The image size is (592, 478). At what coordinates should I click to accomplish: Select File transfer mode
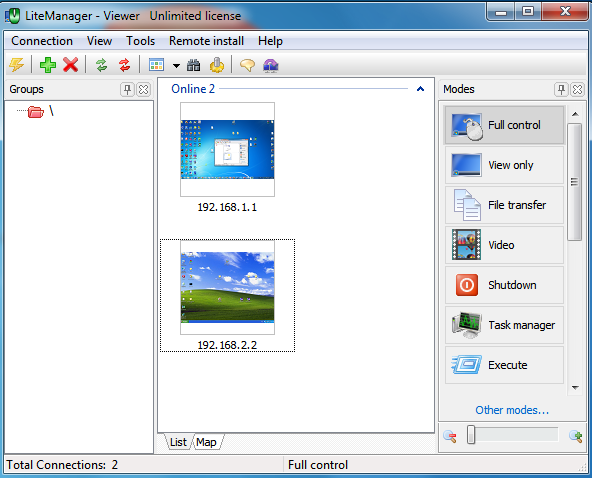(x=504, y=205)
